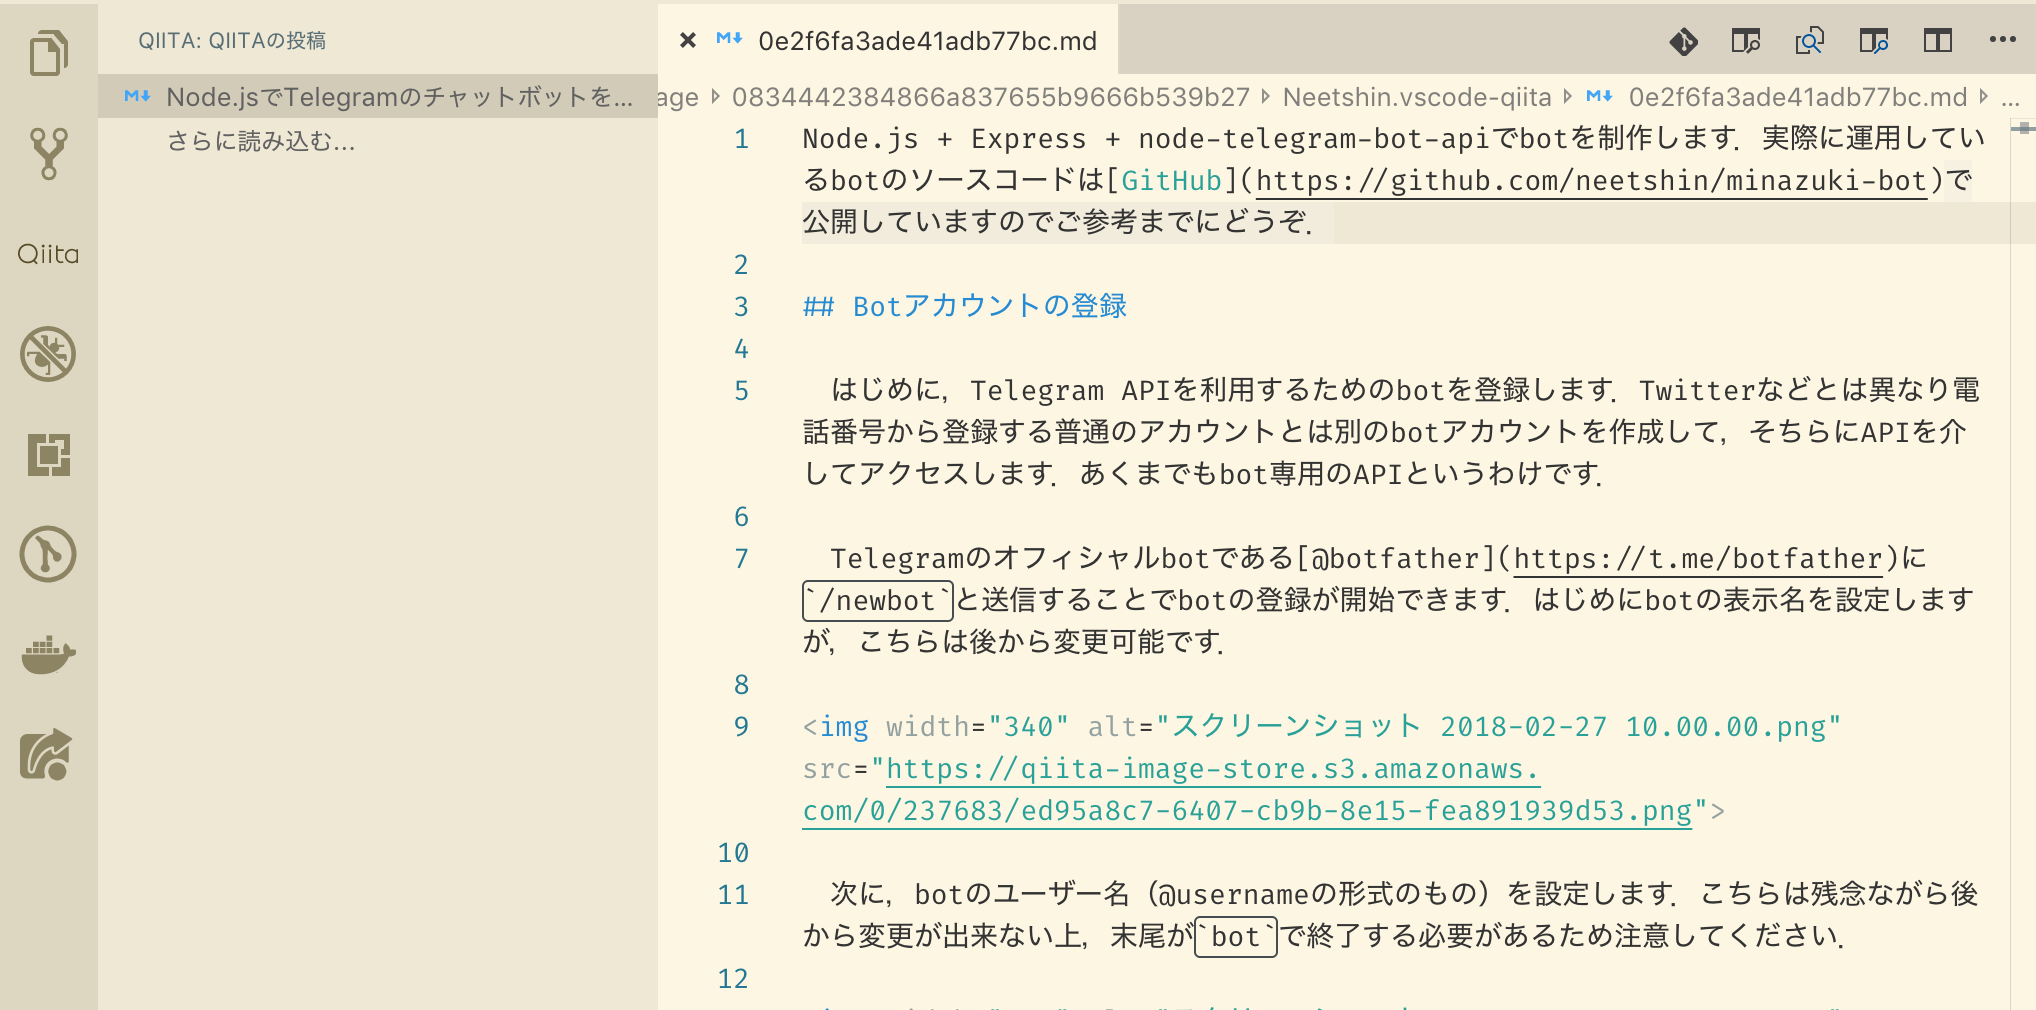Open the Git graph circle icon in activity bar
Screen dimensions: 2036x1010
(x=48, y=554)
